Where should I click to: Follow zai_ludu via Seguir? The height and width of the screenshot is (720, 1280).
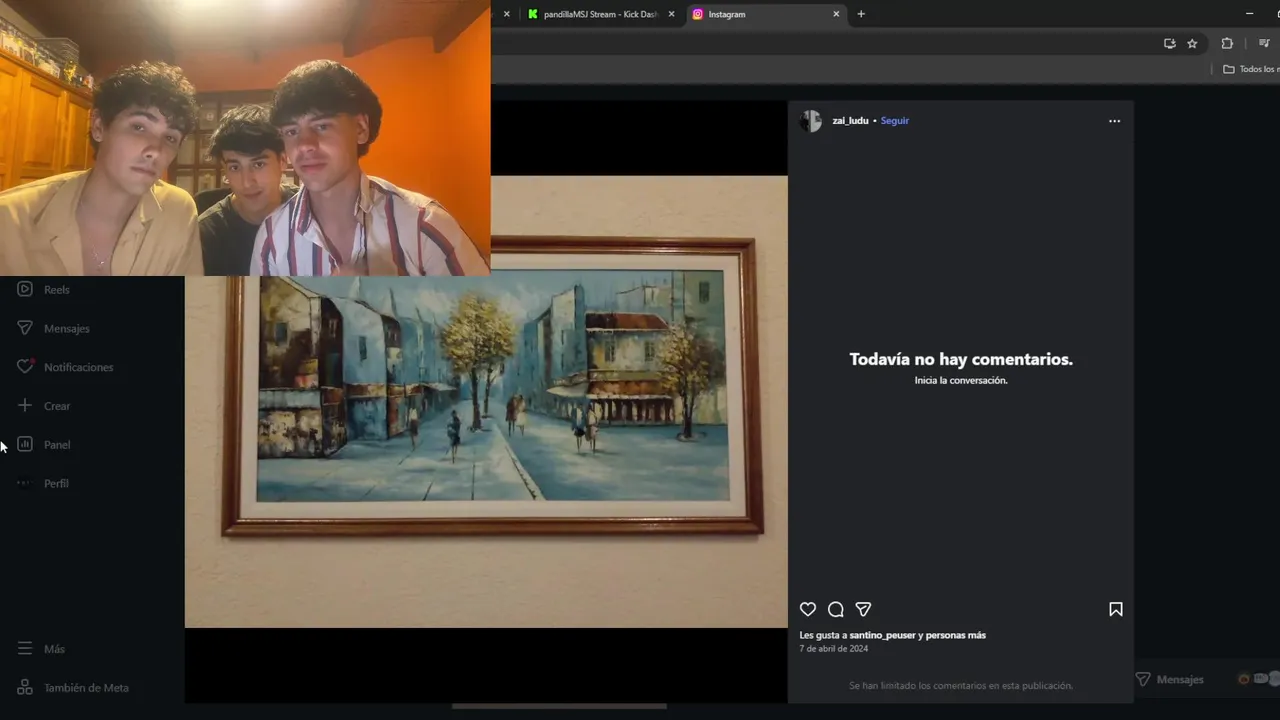[x=895, y=121]
